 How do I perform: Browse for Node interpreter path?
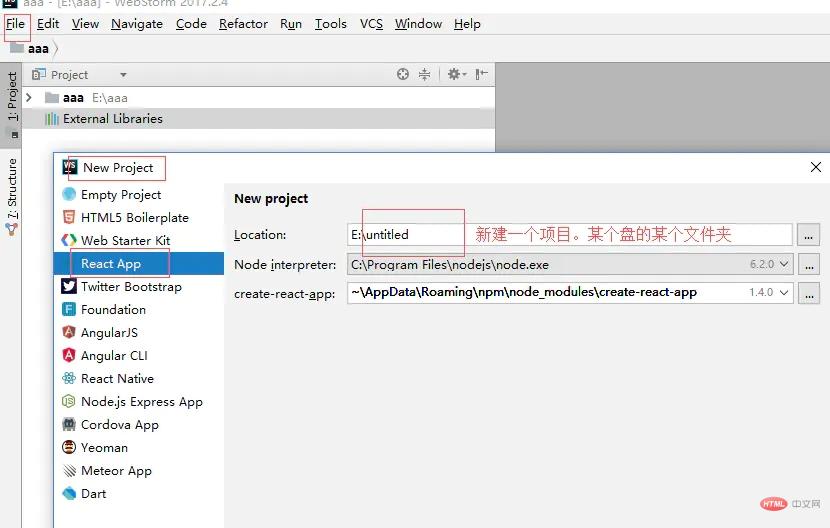pos(809,264)
